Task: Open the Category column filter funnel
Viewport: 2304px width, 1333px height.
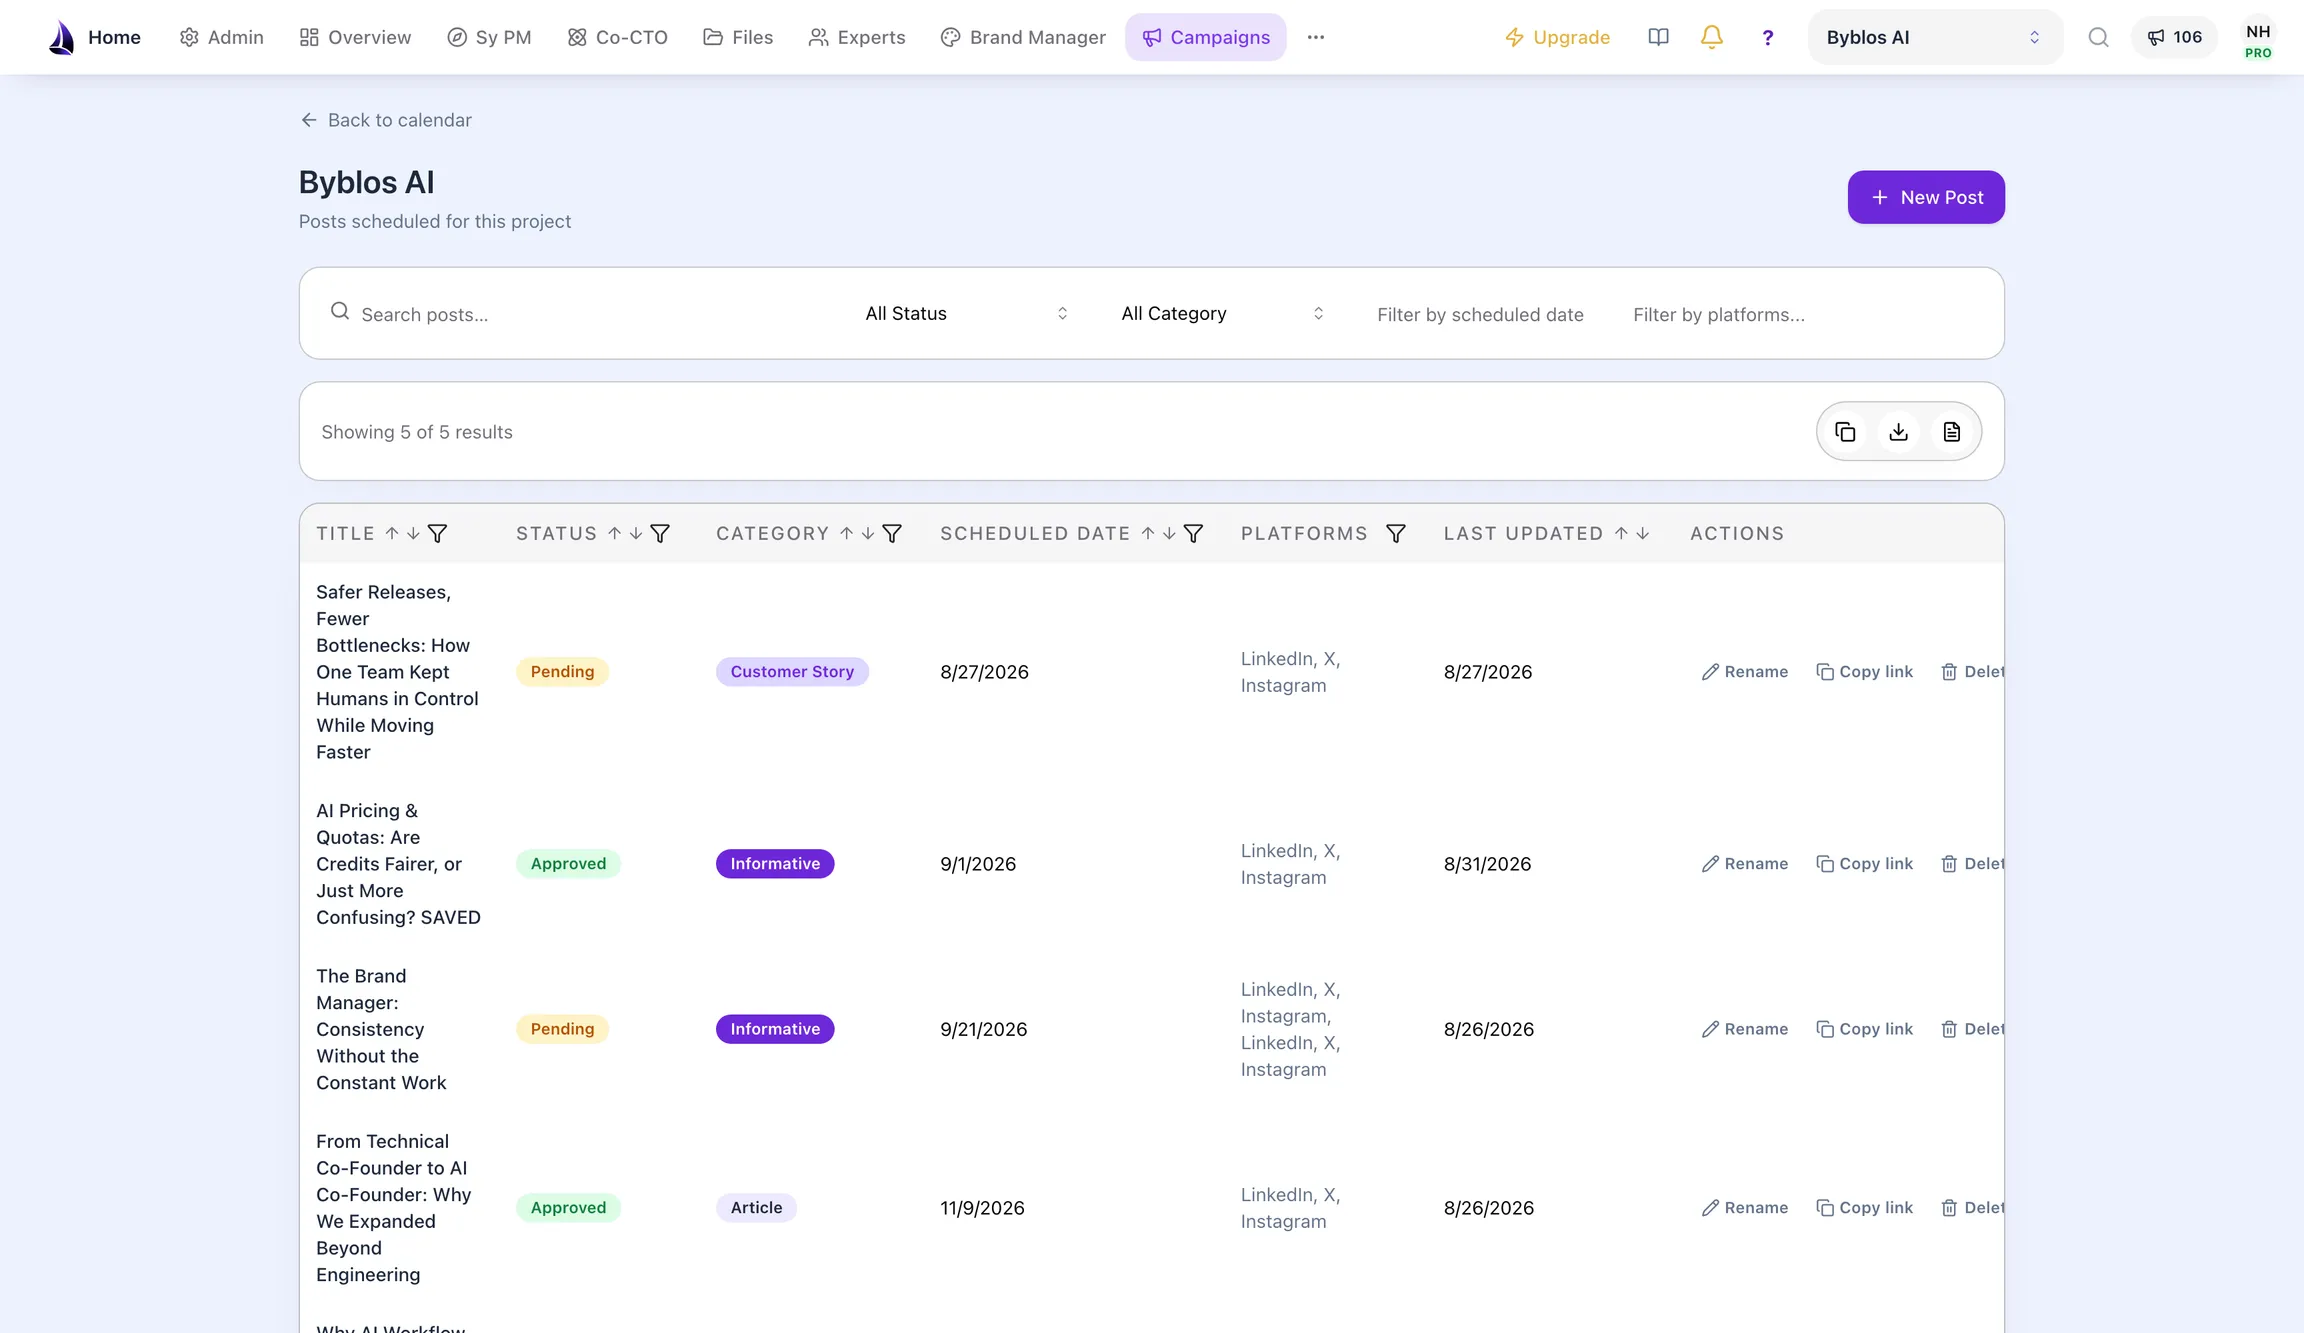Action: point(892,534)
